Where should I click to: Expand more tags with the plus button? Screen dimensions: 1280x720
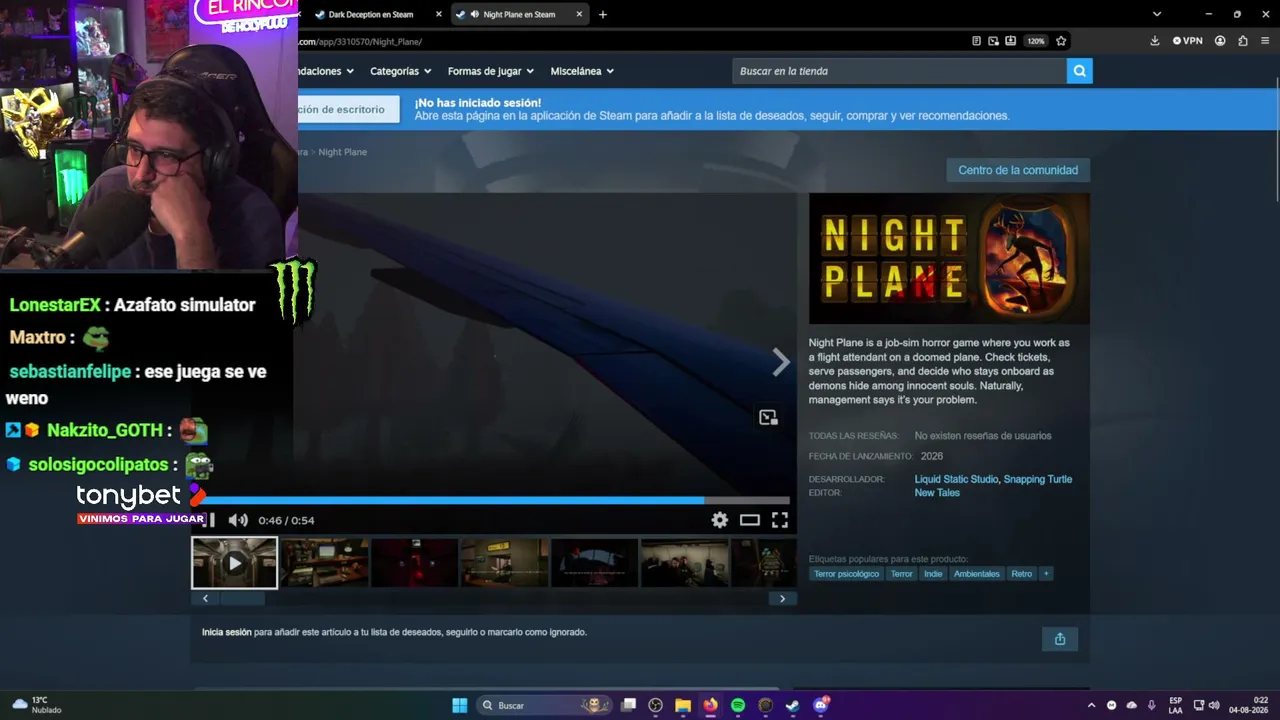point(1046,574)
